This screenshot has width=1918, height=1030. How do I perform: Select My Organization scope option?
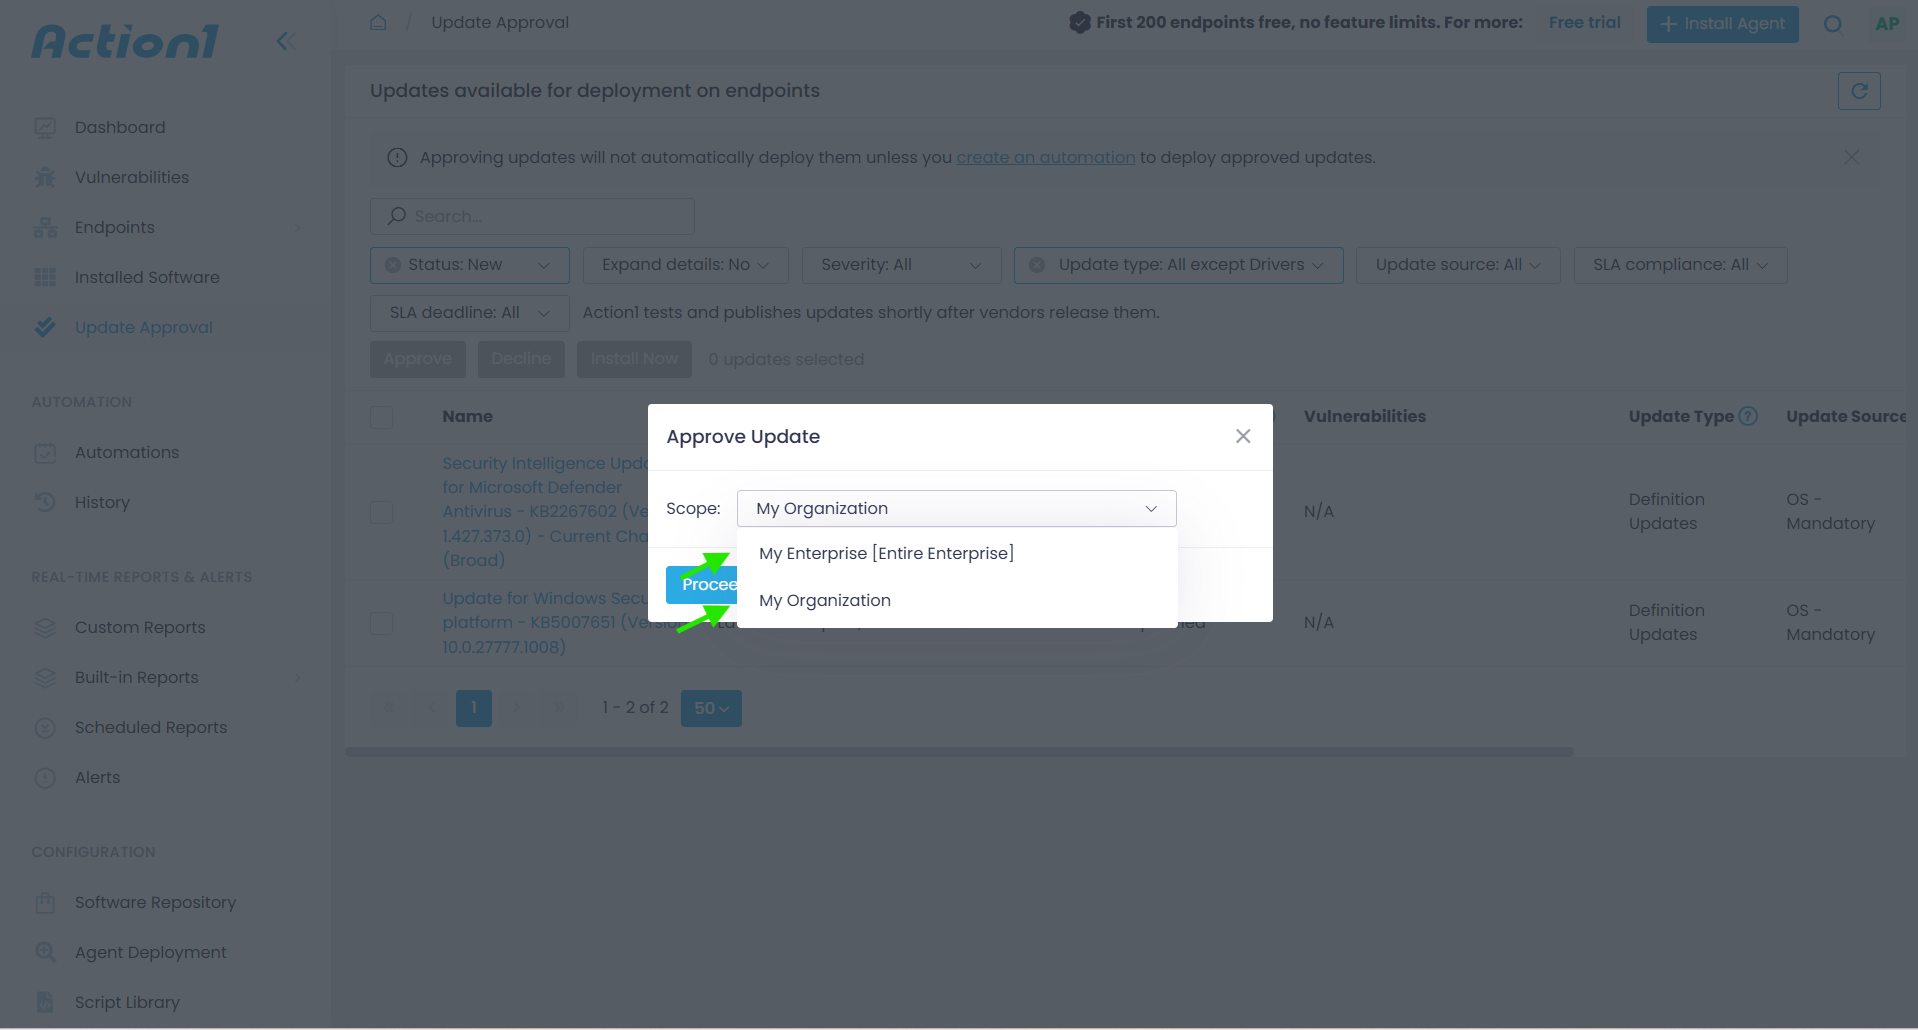point(957,600)
